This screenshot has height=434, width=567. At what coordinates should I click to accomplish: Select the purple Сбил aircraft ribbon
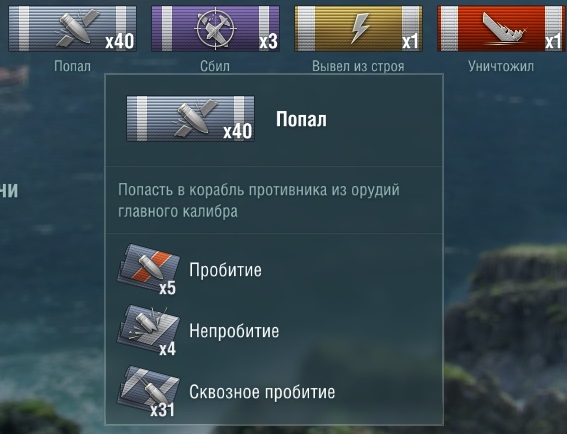tap(215, 29)
